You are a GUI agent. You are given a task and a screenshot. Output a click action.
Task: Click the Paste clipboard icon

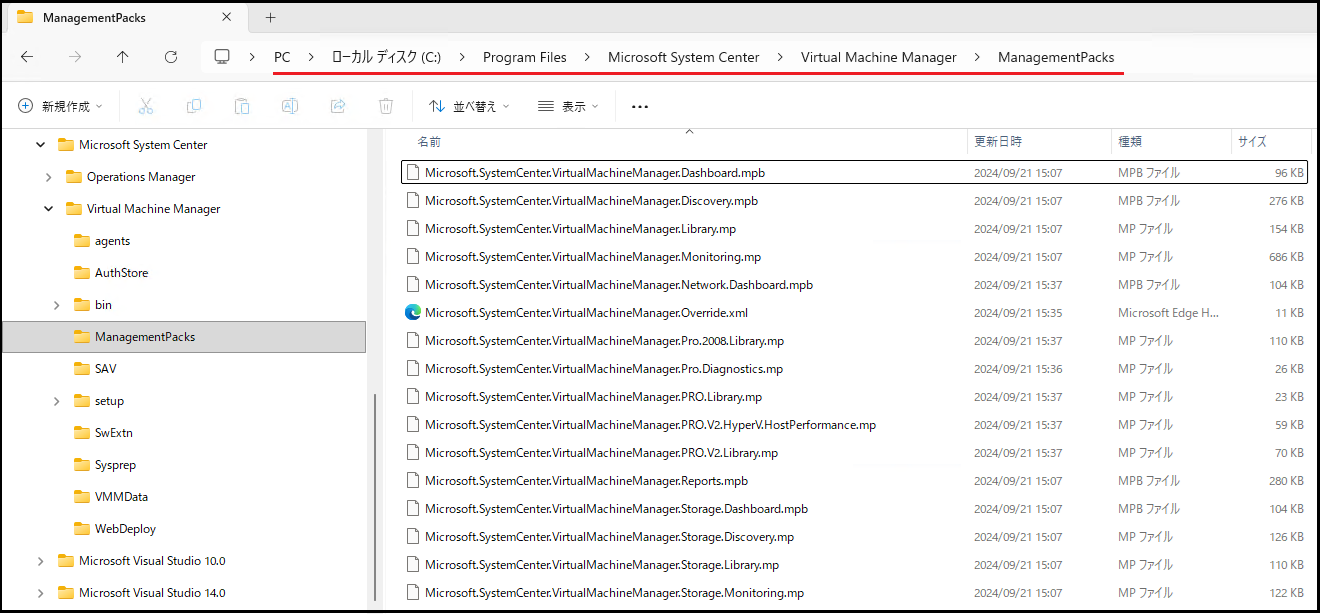tap(242, 106)
